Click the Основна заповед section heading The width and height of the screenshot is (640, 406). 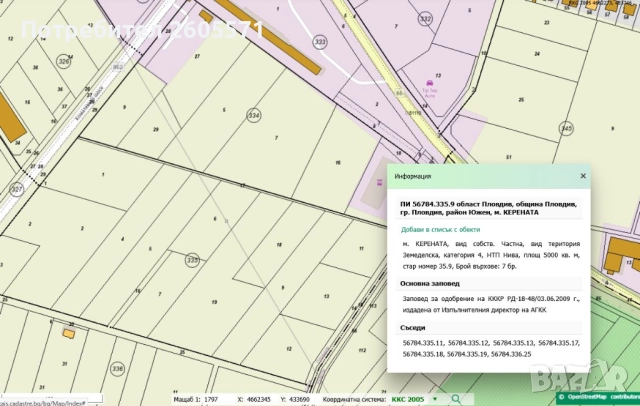[x=430, y=282]
